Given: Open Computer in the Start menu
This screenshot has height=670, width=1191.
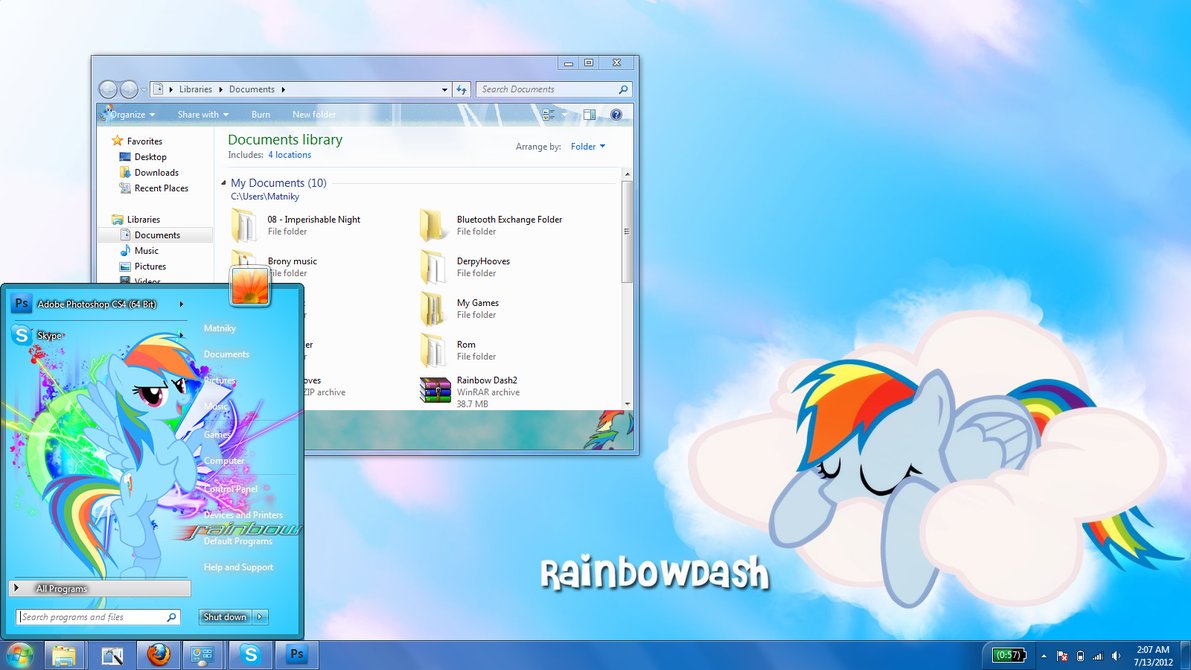Looking at the screenshot, I should (224, 460).
